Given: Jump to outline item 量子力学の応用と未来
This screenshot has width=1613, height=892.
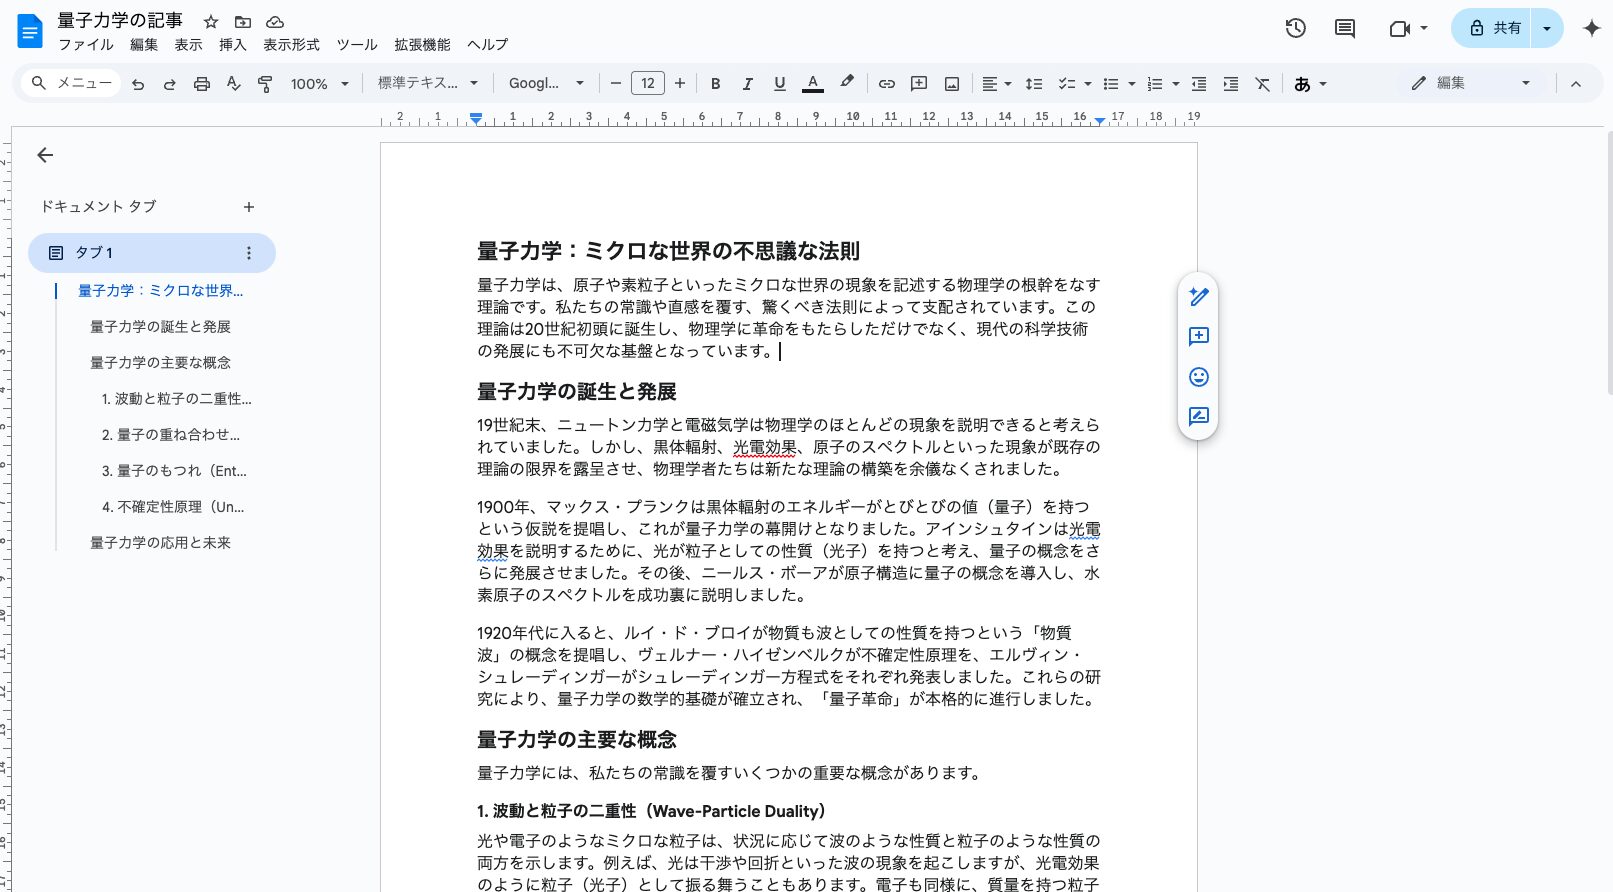Looking at the screenshot, I should click(160, 543).
